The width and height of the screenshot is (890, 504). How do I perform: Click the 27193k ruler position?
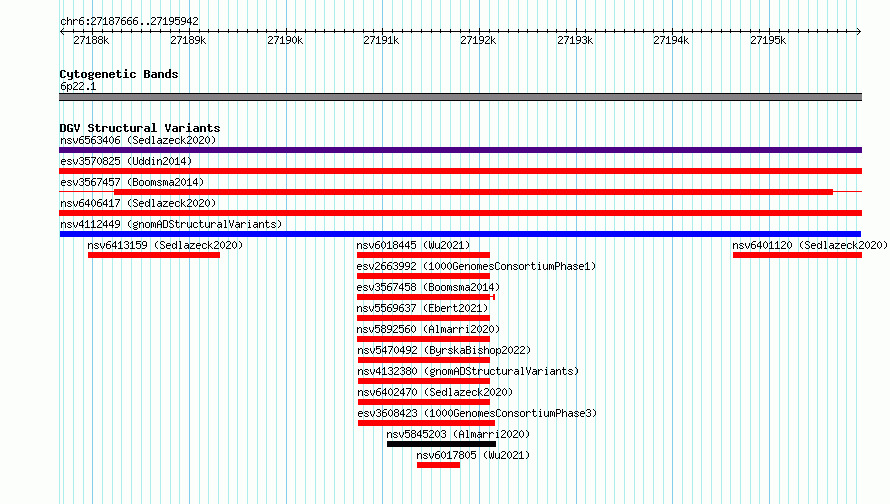coord(575,40)
